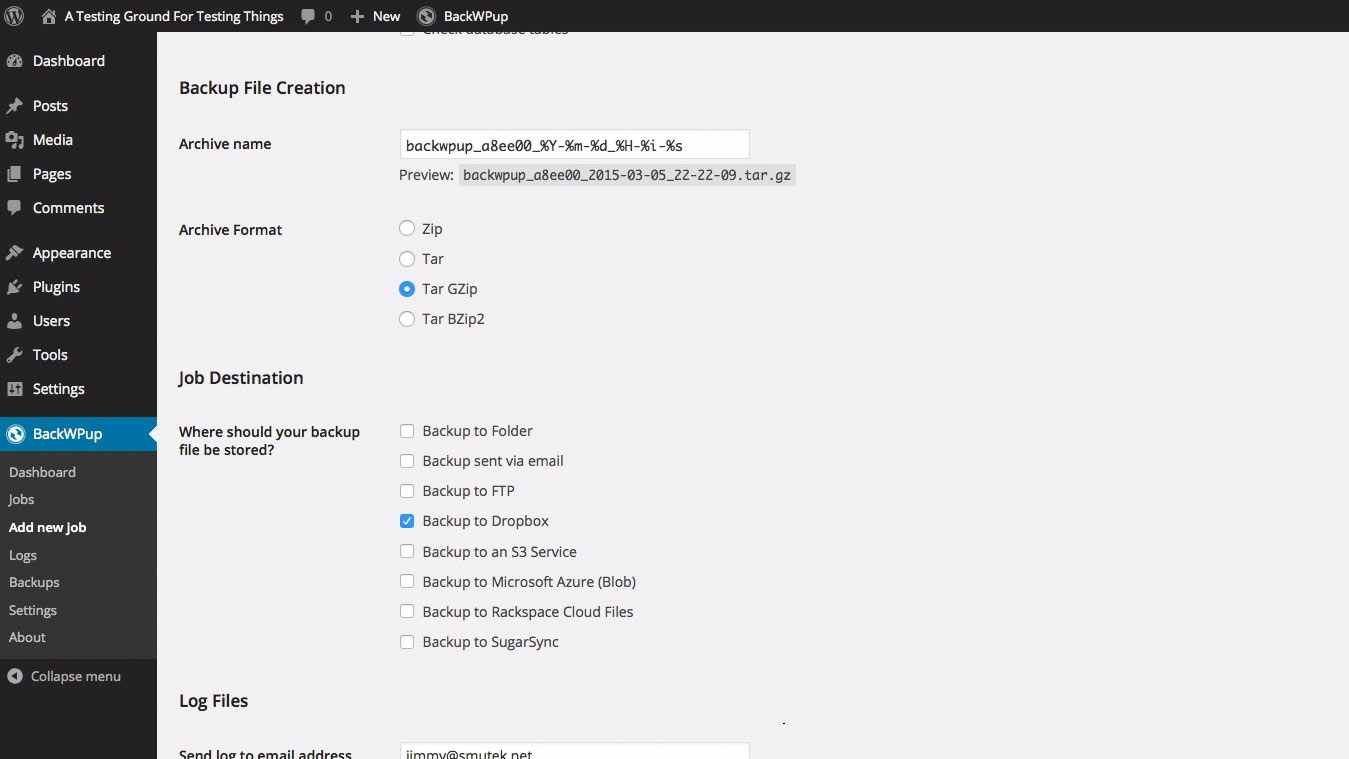The image size is (1349, 759).
Task: Click A Testing Ground For Testing Things
Action: [174, 16]
